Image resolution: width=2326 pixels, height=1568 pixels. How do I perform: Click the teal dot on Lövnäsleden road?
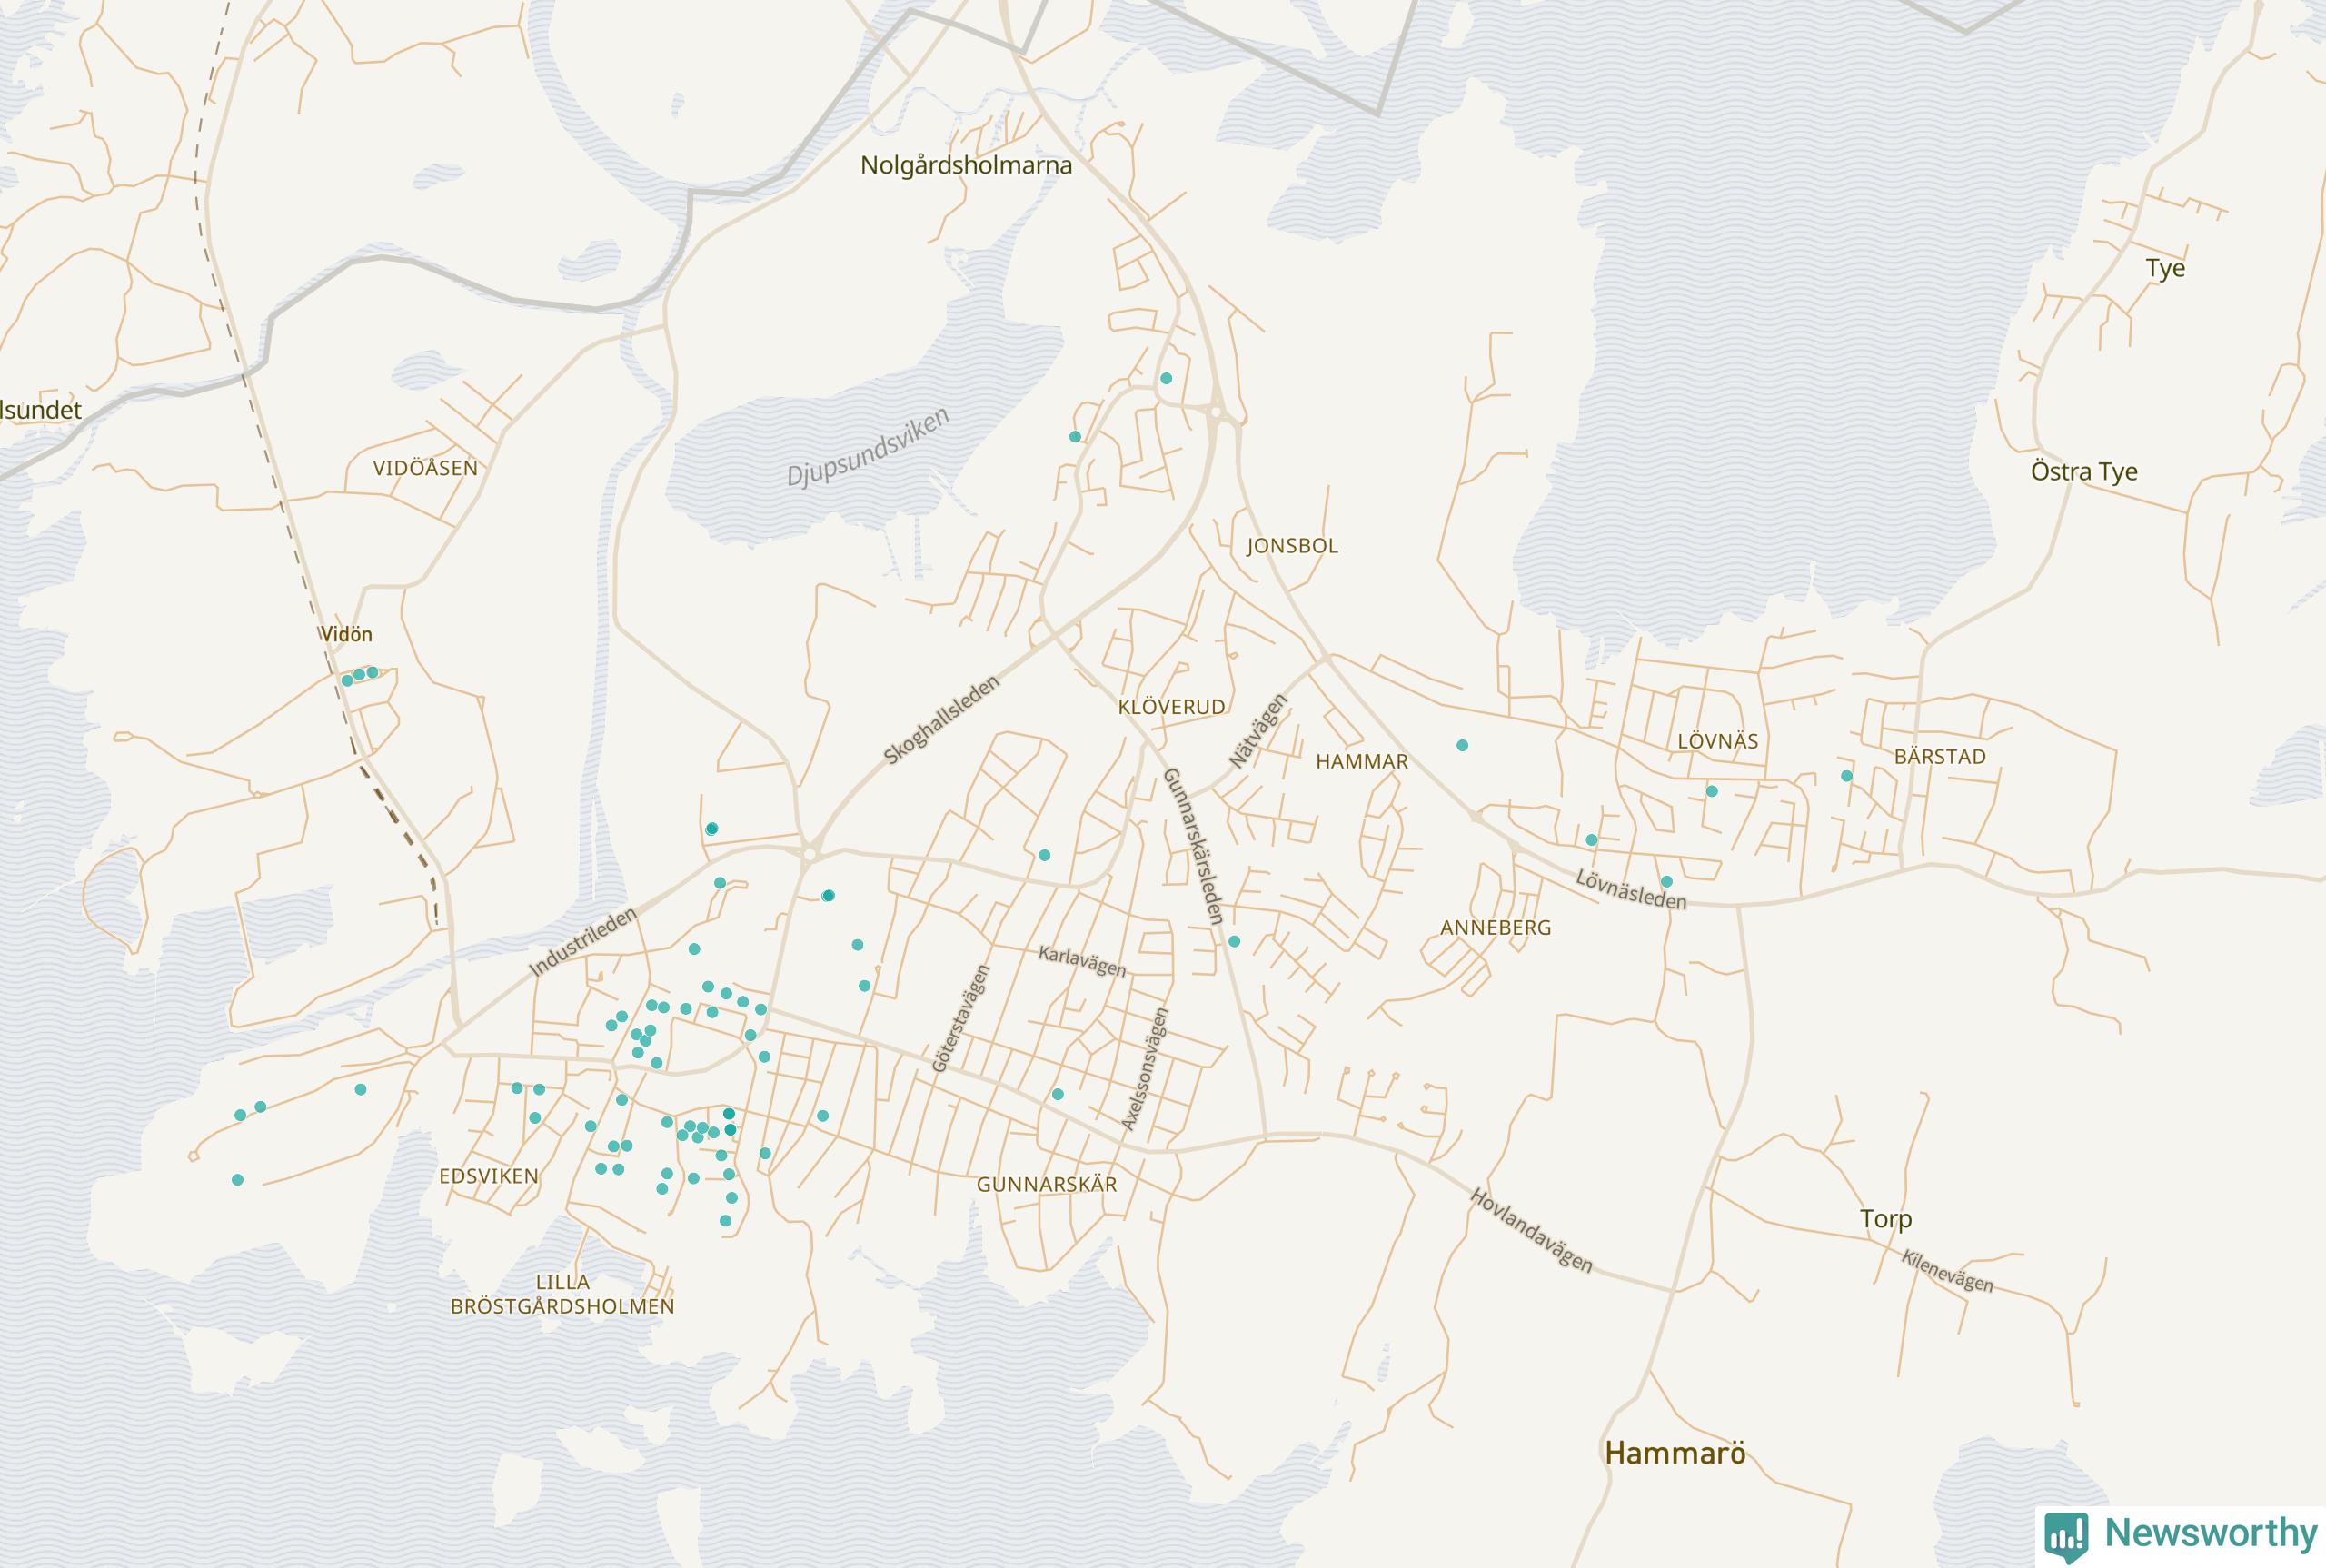(x=1667, y=882)
